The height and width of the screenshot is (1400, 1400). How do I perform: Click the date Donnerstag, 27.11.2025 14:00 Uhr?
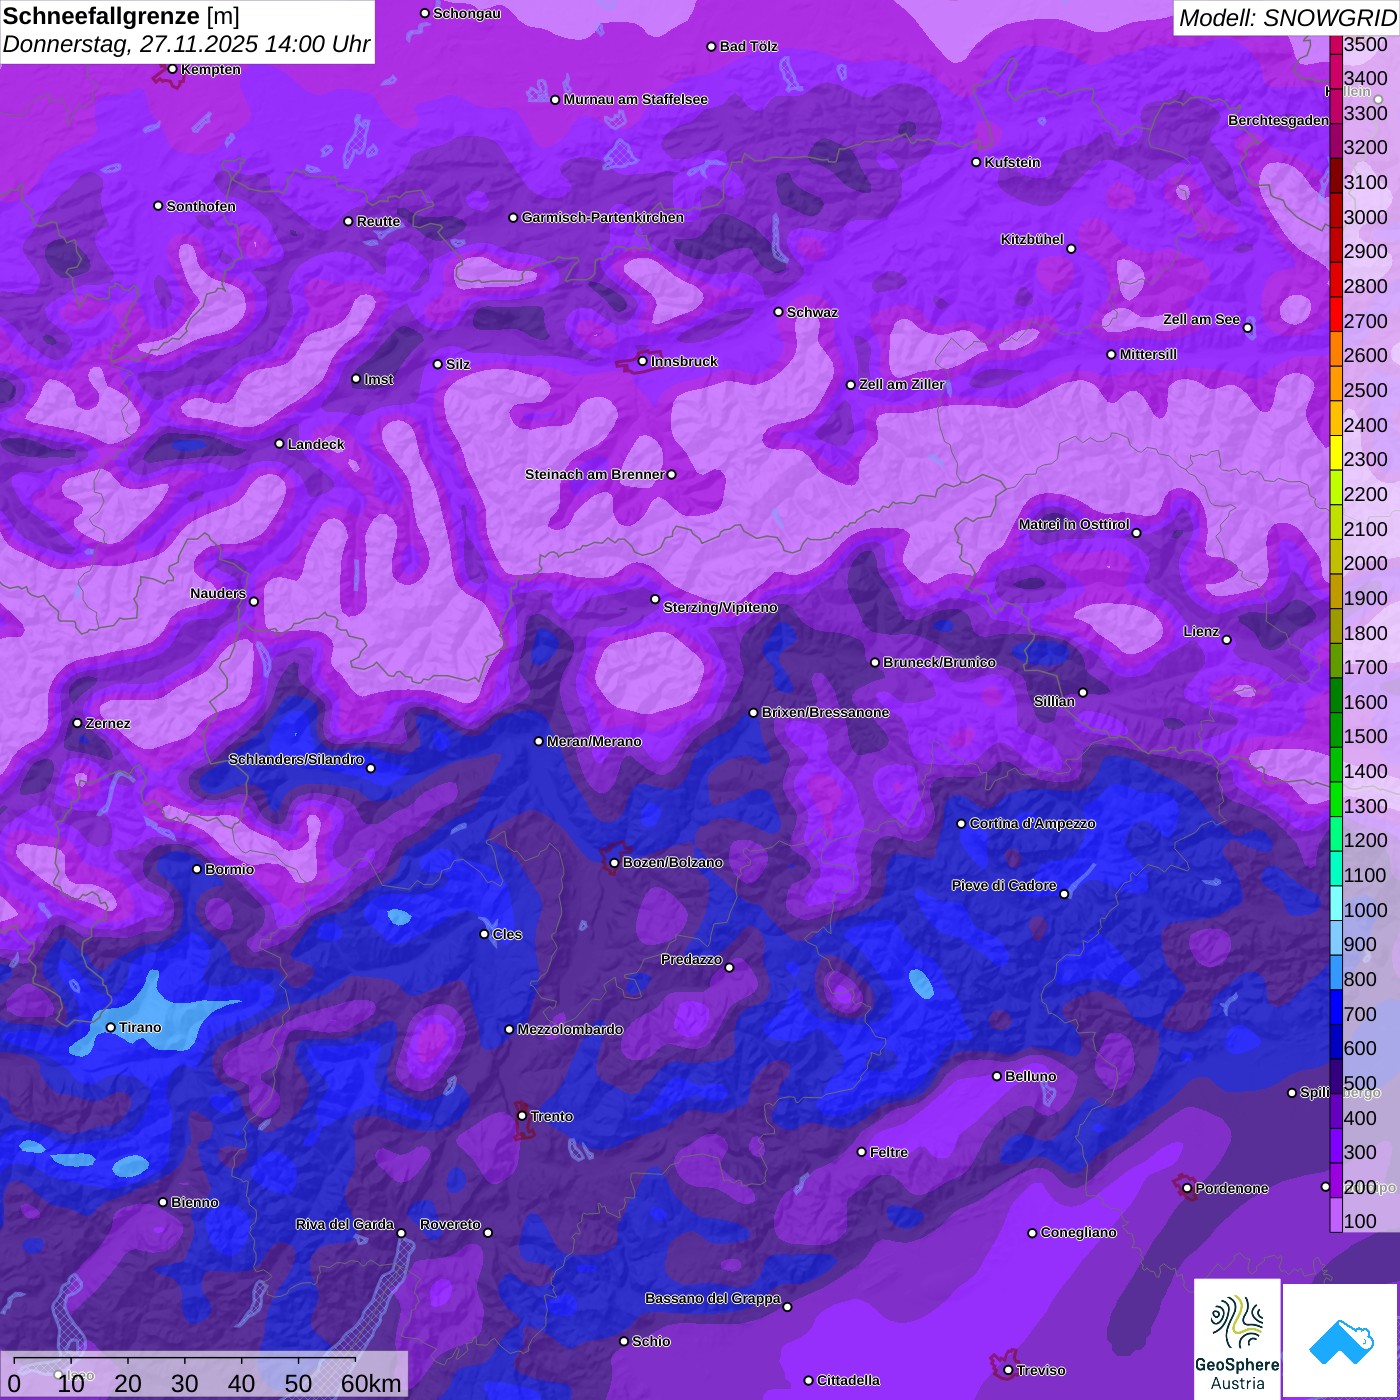(186, 44)
